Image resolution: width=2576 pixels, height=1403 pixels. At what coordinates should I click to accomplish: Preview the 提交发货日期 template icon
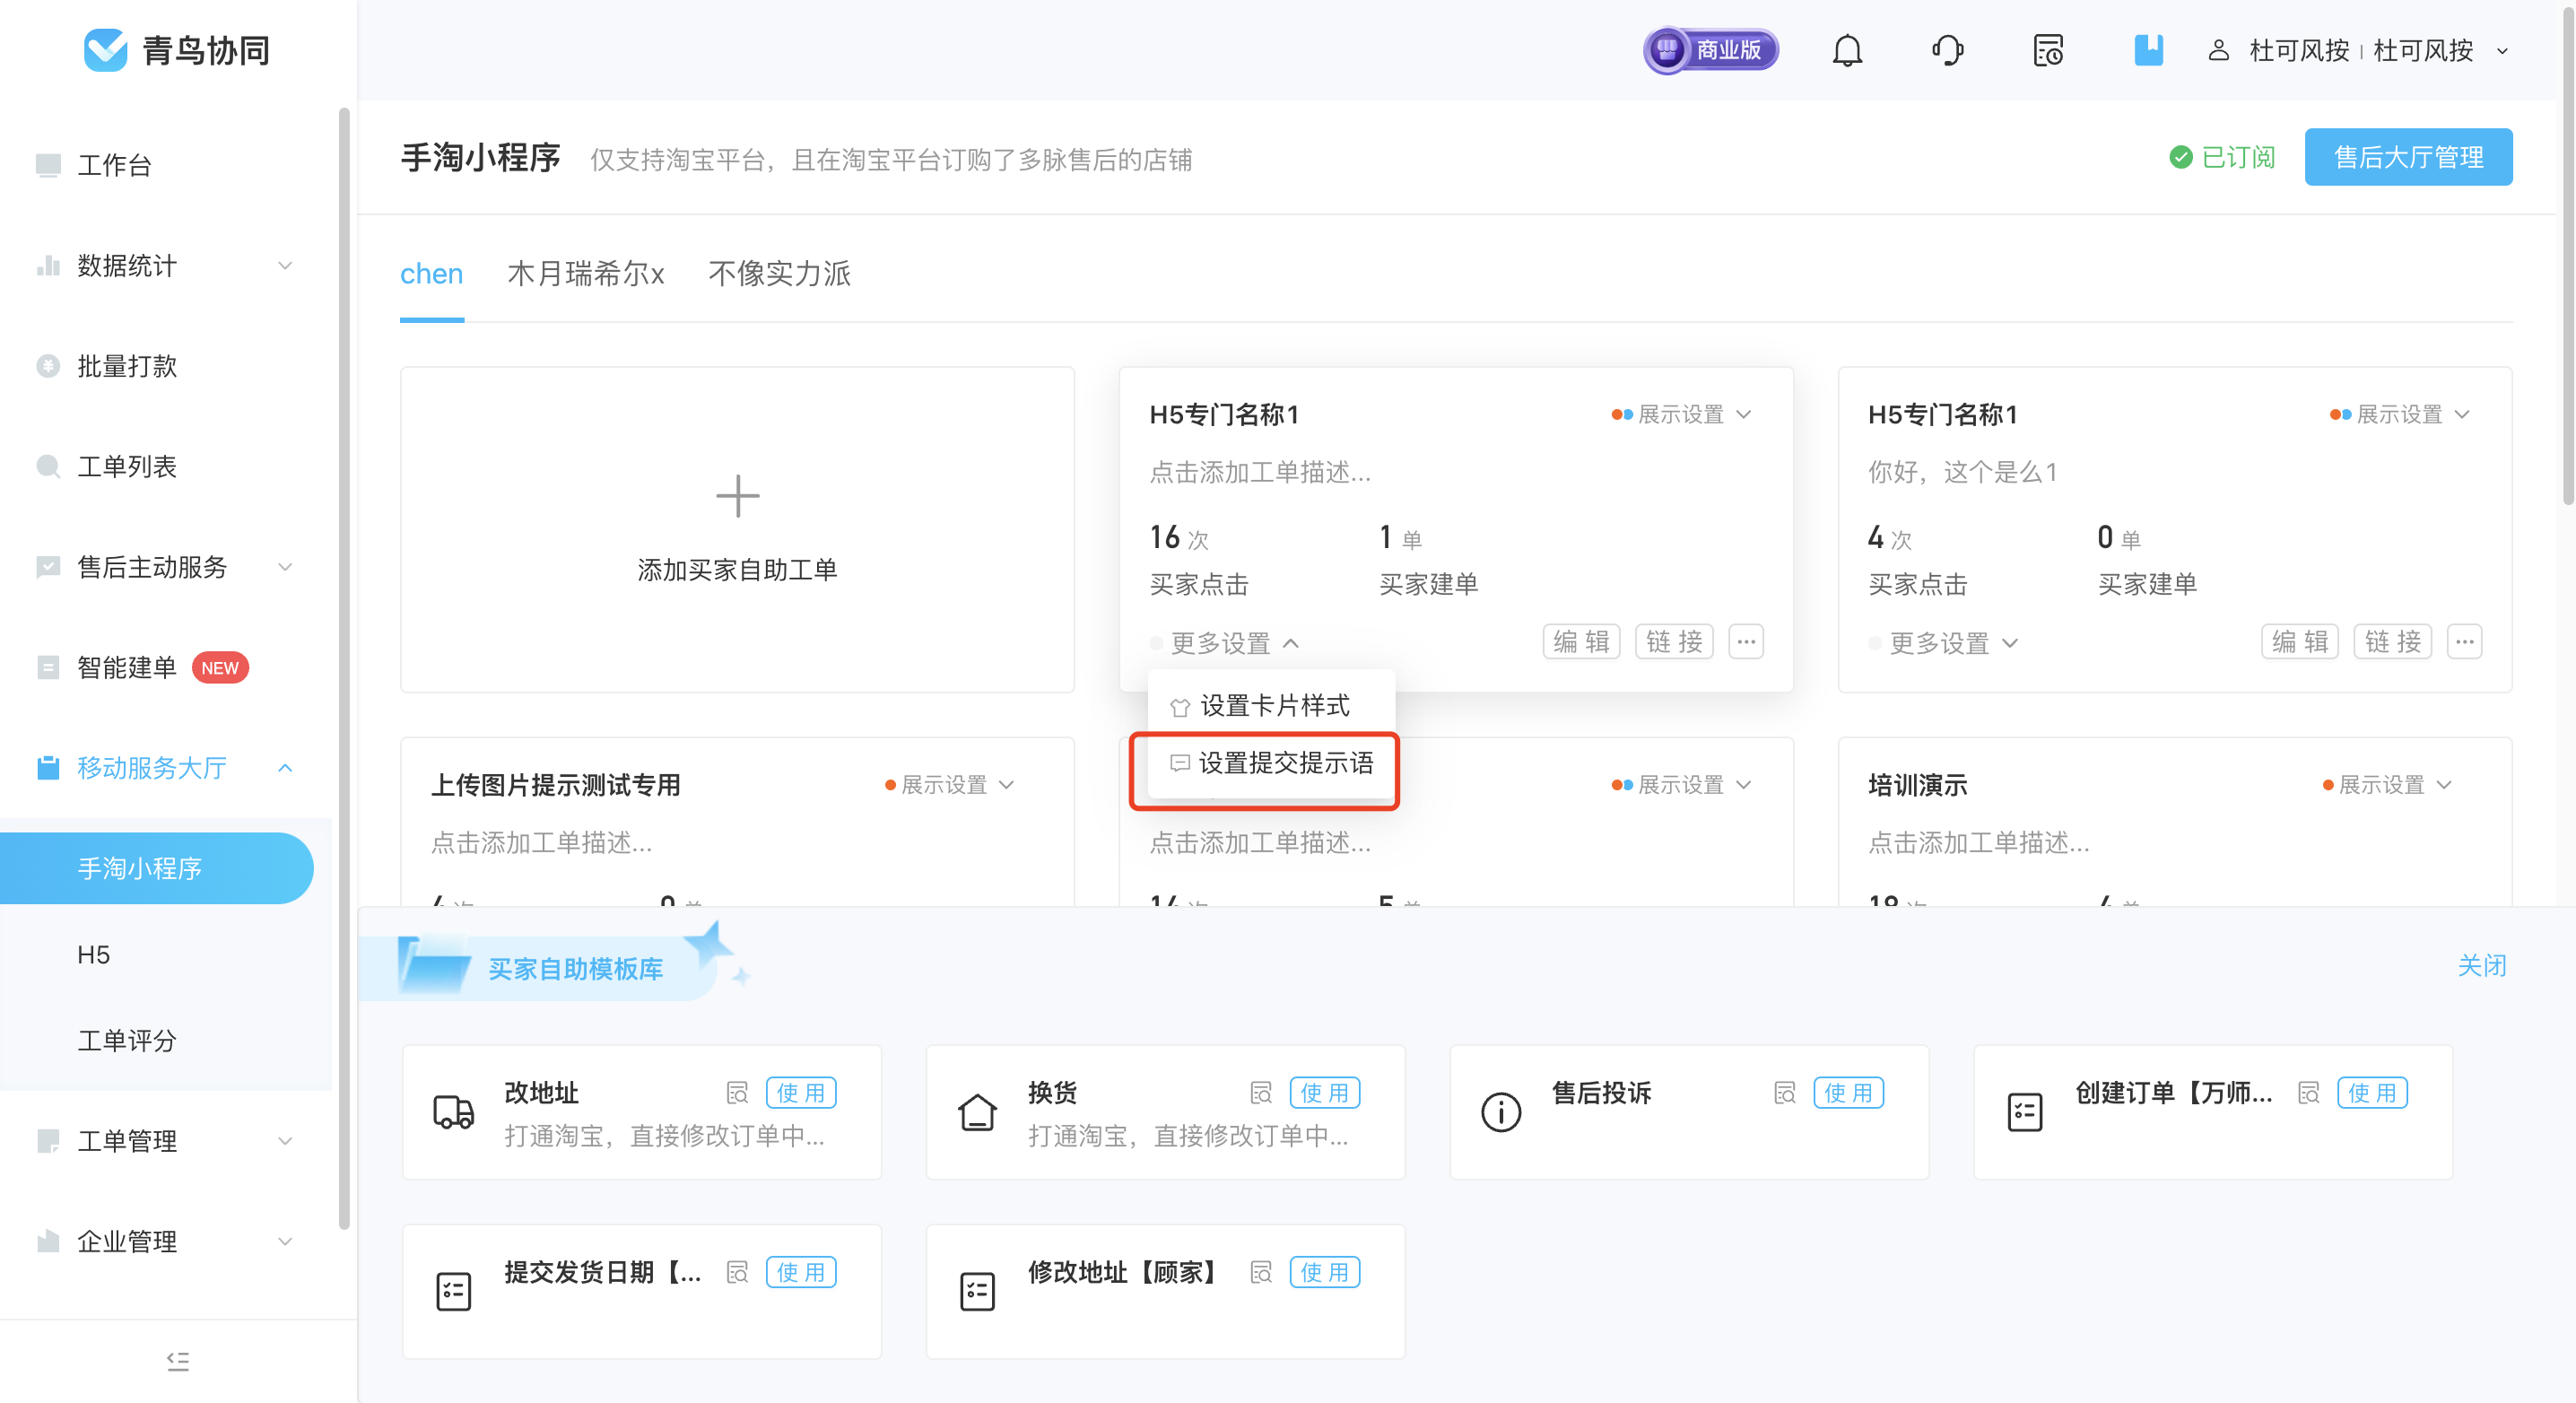737,1272
